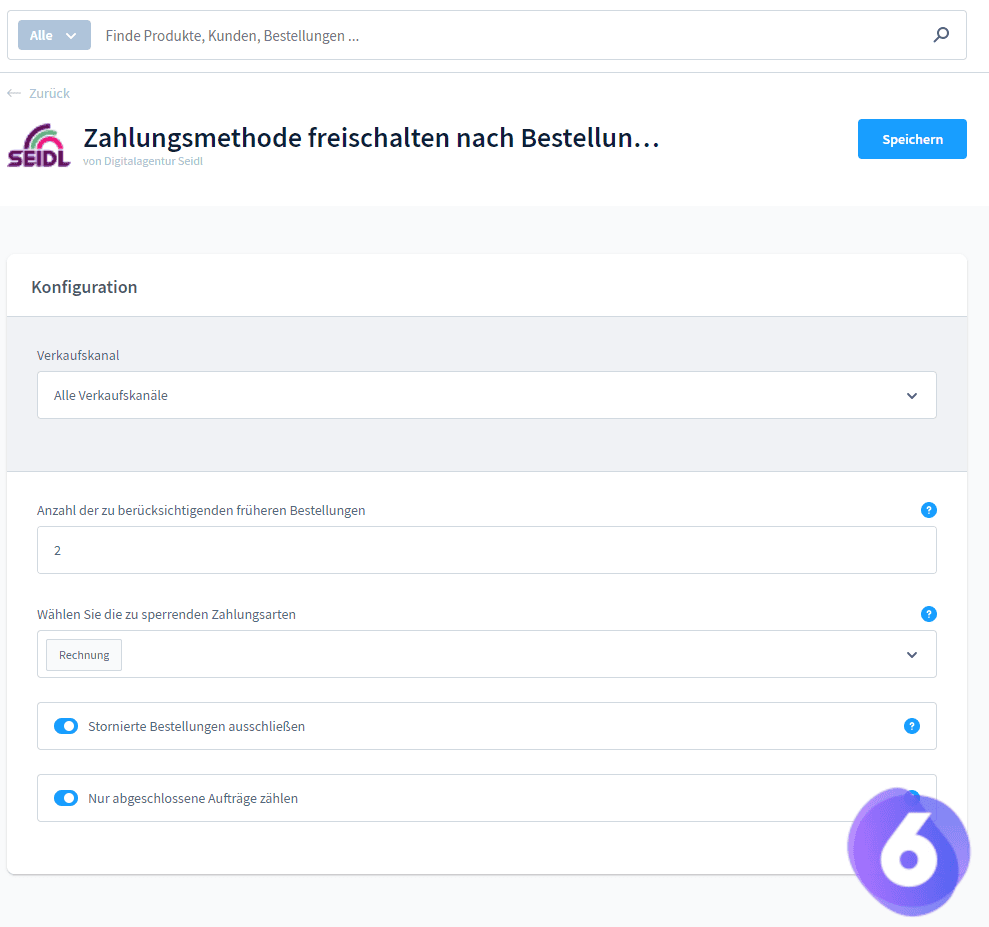This screenshot has height=927, width=989.
Task: Click the Digitalagentur Seidl author link
Action: (x=143, y=160)
